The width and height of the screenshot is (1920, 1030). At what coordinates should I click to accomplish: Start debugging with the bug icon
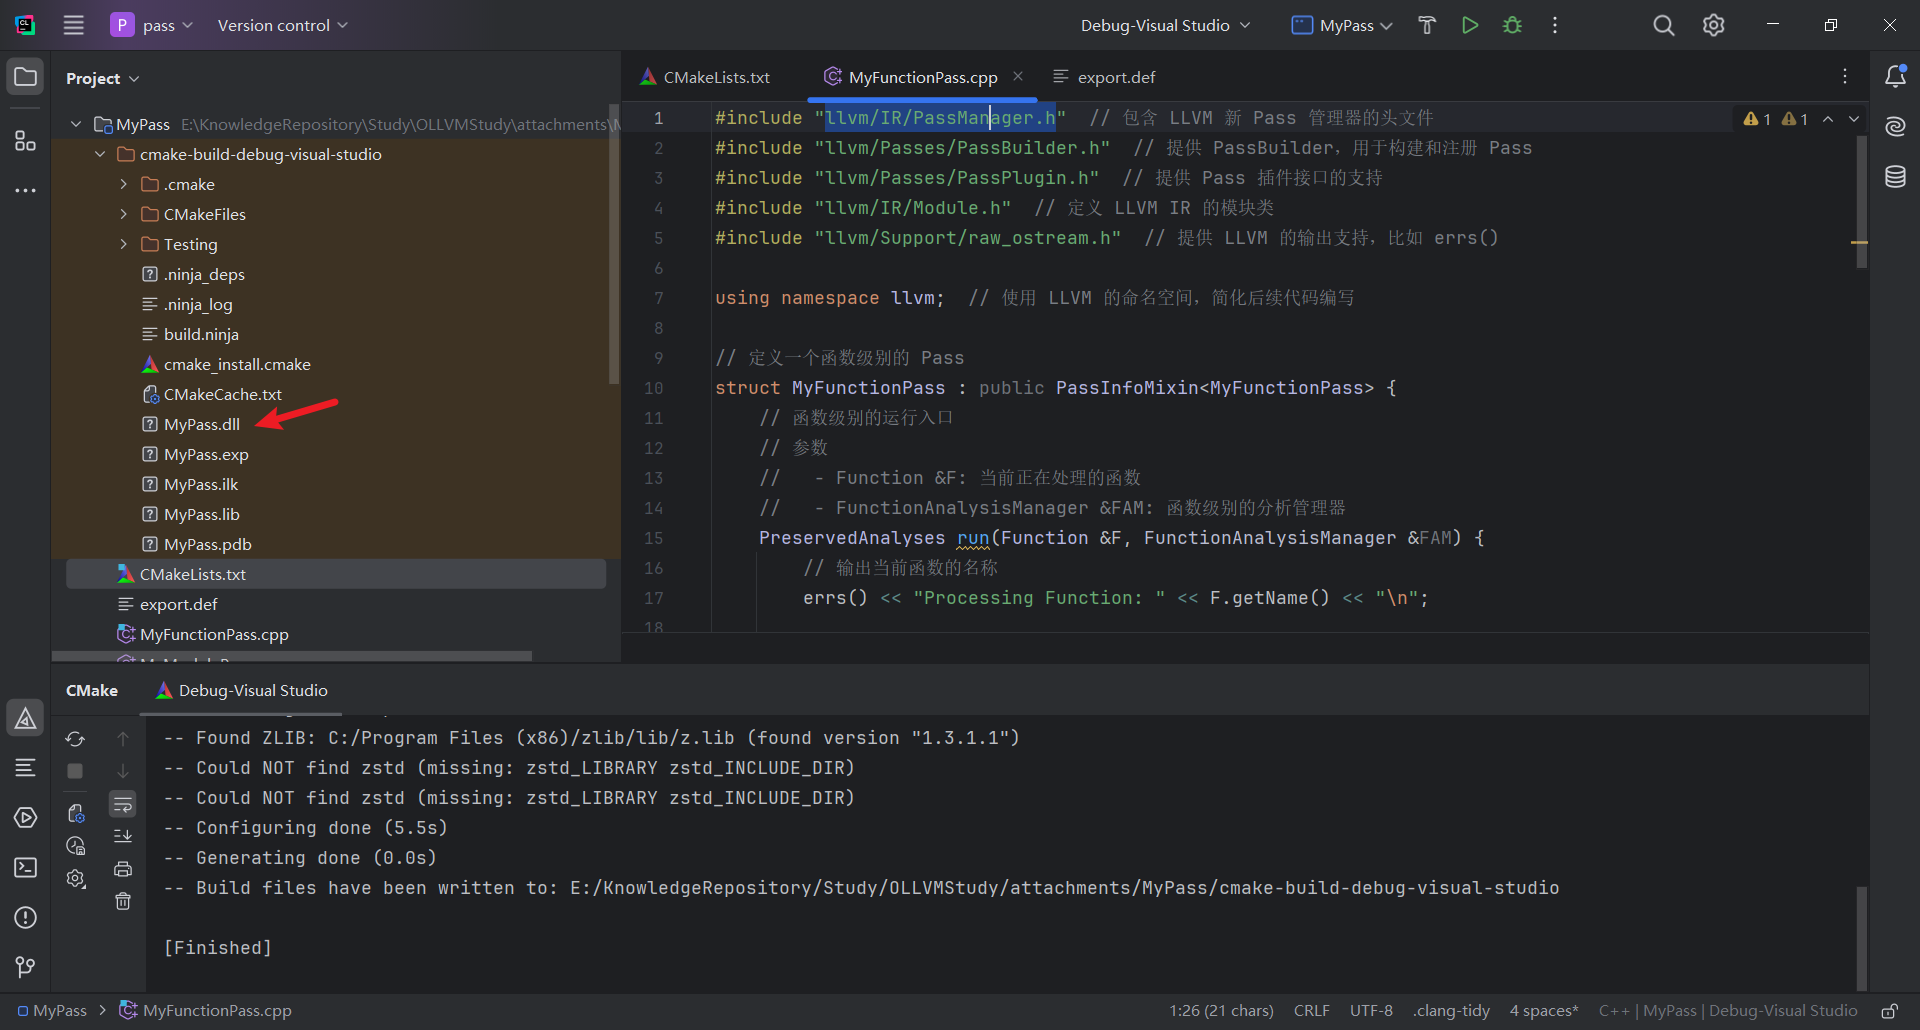point(1512,26)
